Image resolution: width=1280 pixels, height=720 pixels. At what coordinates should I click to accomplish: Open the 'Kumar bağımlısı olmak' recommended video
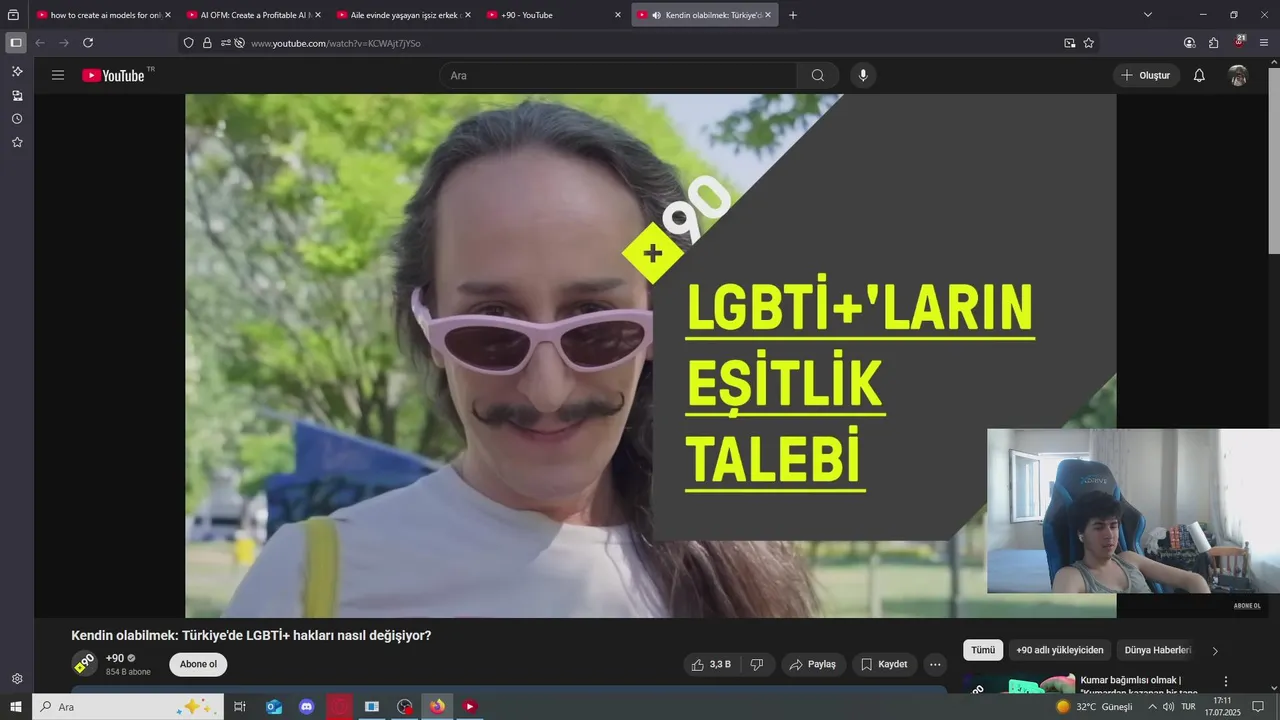(x=1139, y=686)
